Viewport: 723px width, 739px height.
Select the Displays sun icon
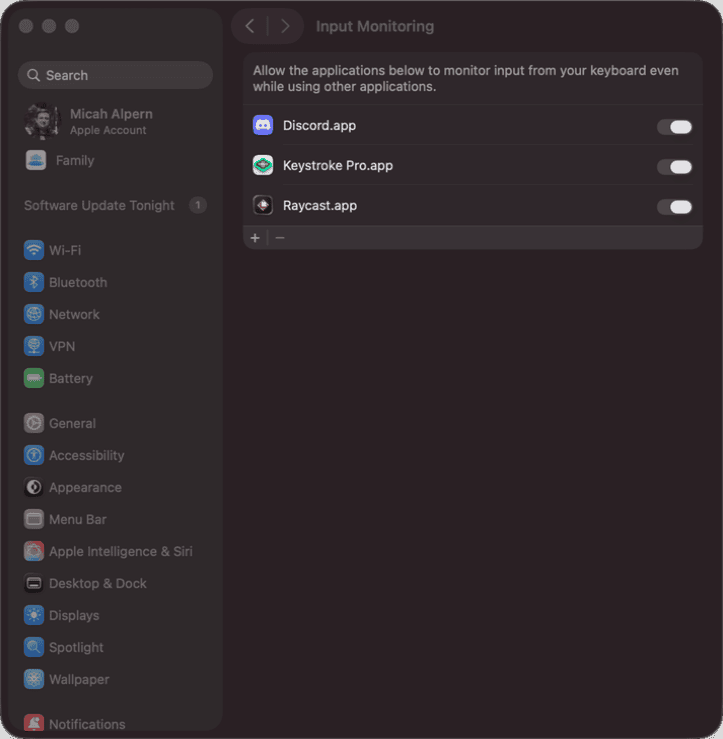coord(34,616)
